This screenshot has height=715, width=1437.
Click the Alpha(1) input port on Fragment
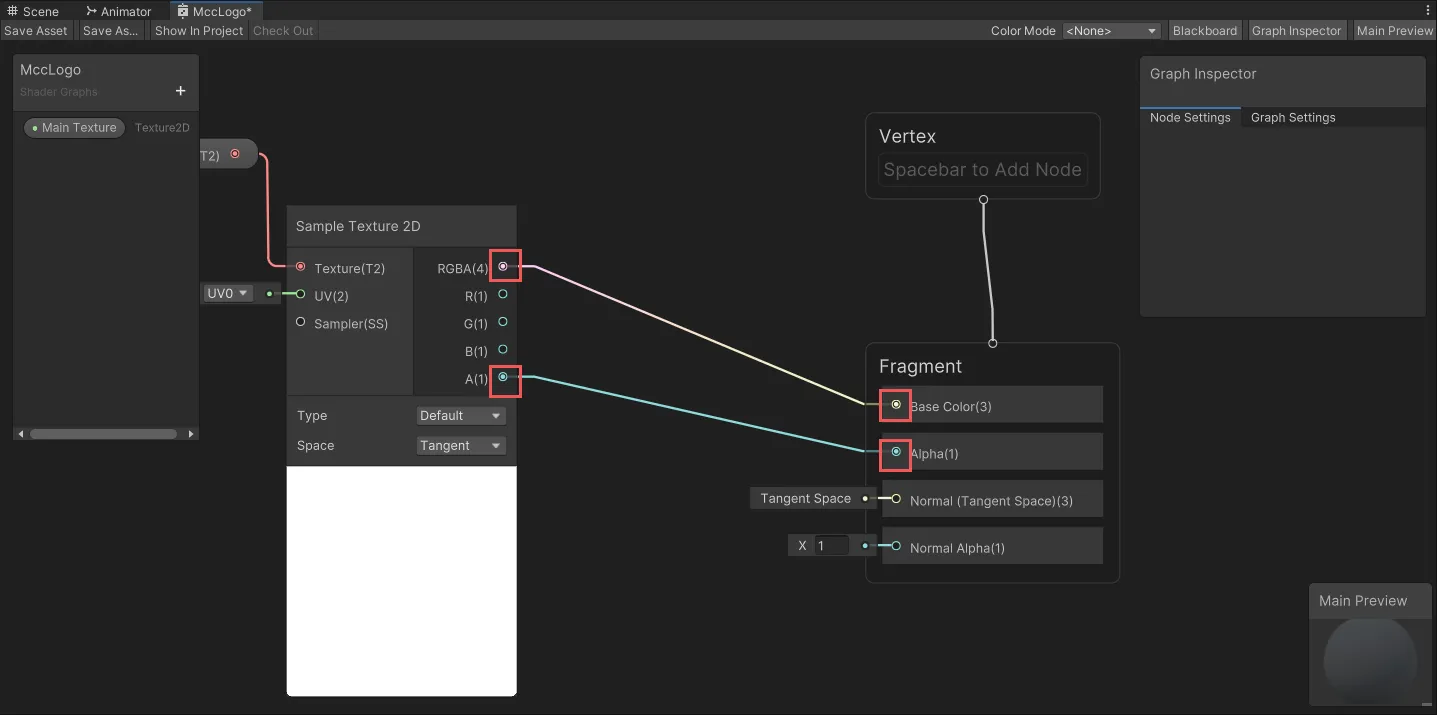[896, 452]
